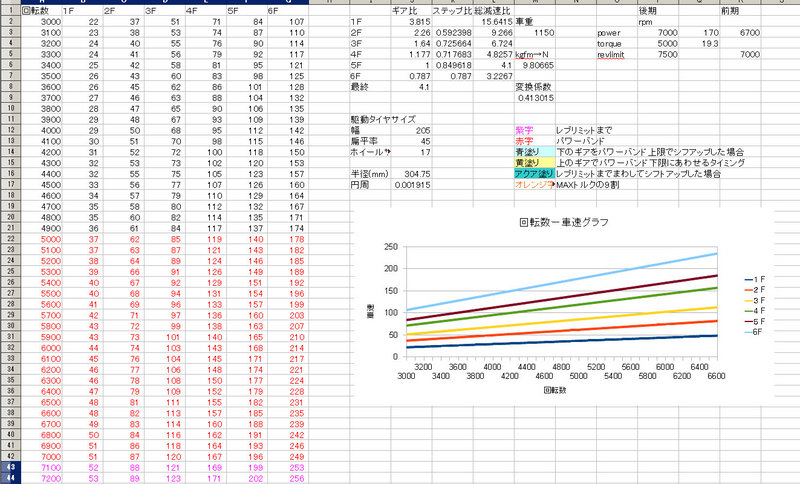Screen dimensions: 800x484
Task: Select row header 2
Action: coord(8,20)
